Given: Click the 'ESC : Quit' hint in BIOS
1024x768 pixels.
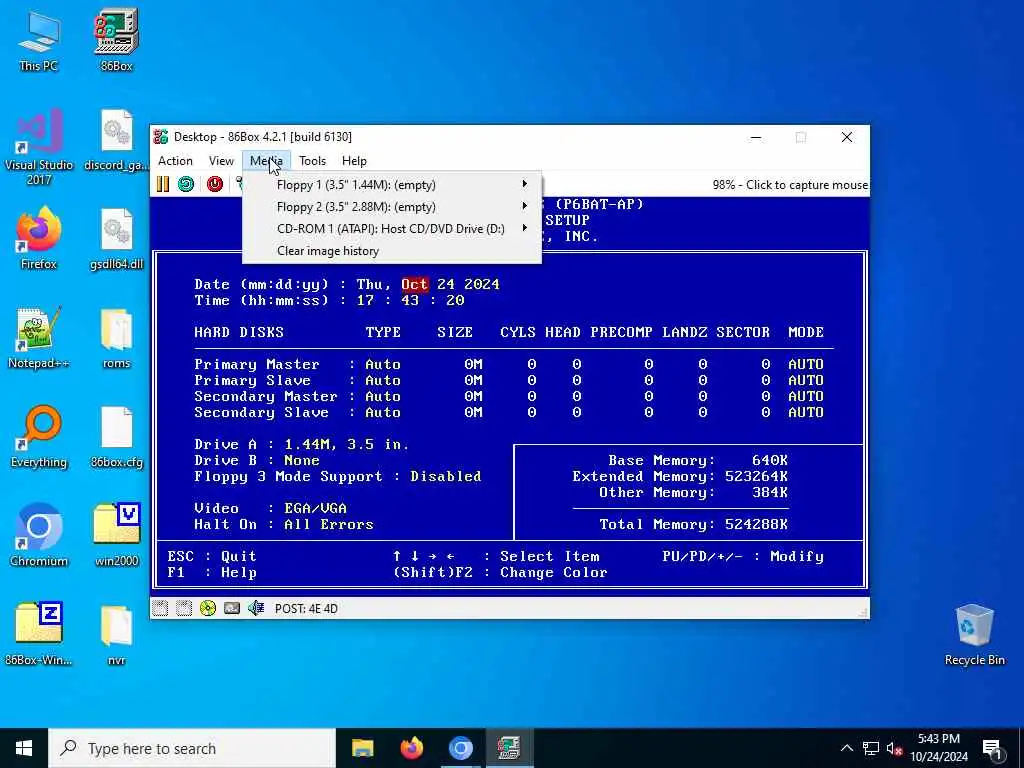Looking at the screenshot, I should click(x=212, y=556).
